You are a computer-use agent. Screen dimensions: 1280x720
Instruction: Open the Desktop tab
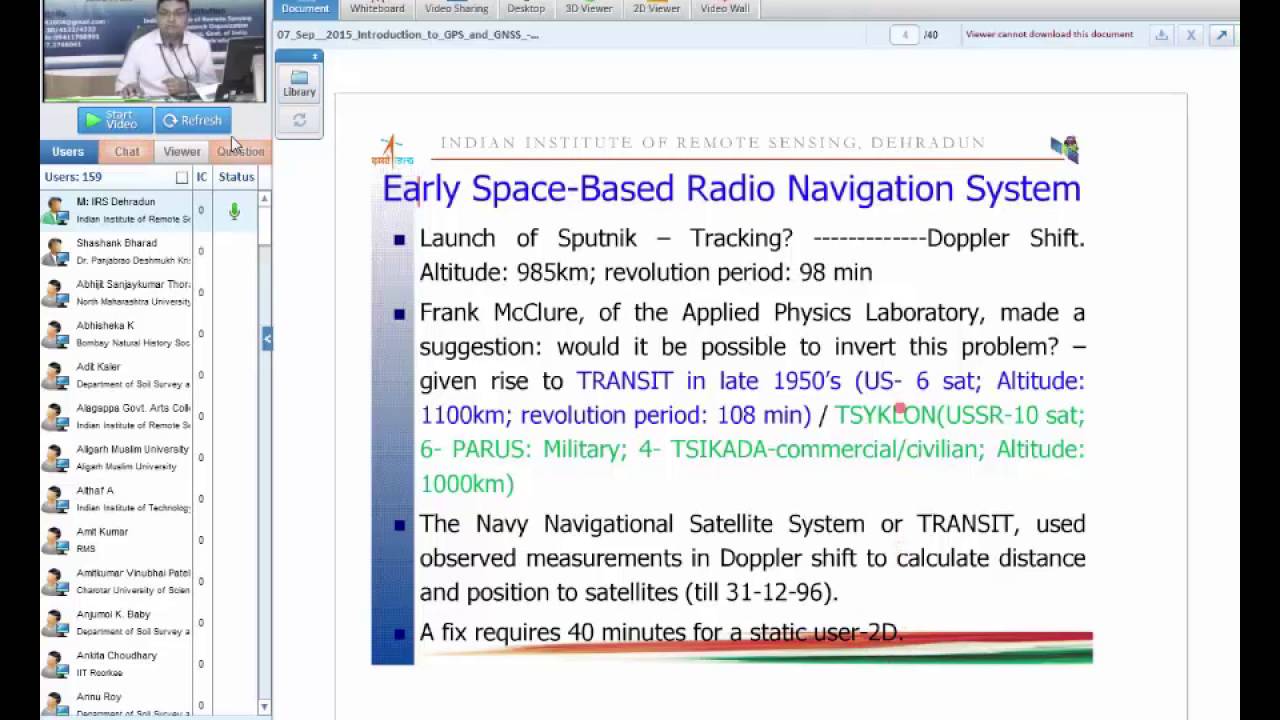click(x=526, y=8)
